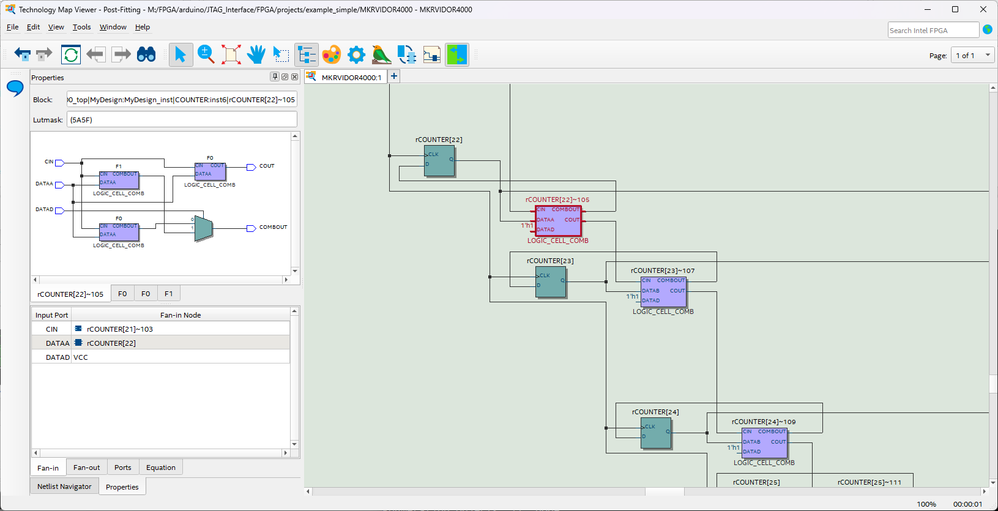998x511 pixels.
Task: Click the Fit in Window icon
Action: 231,54
